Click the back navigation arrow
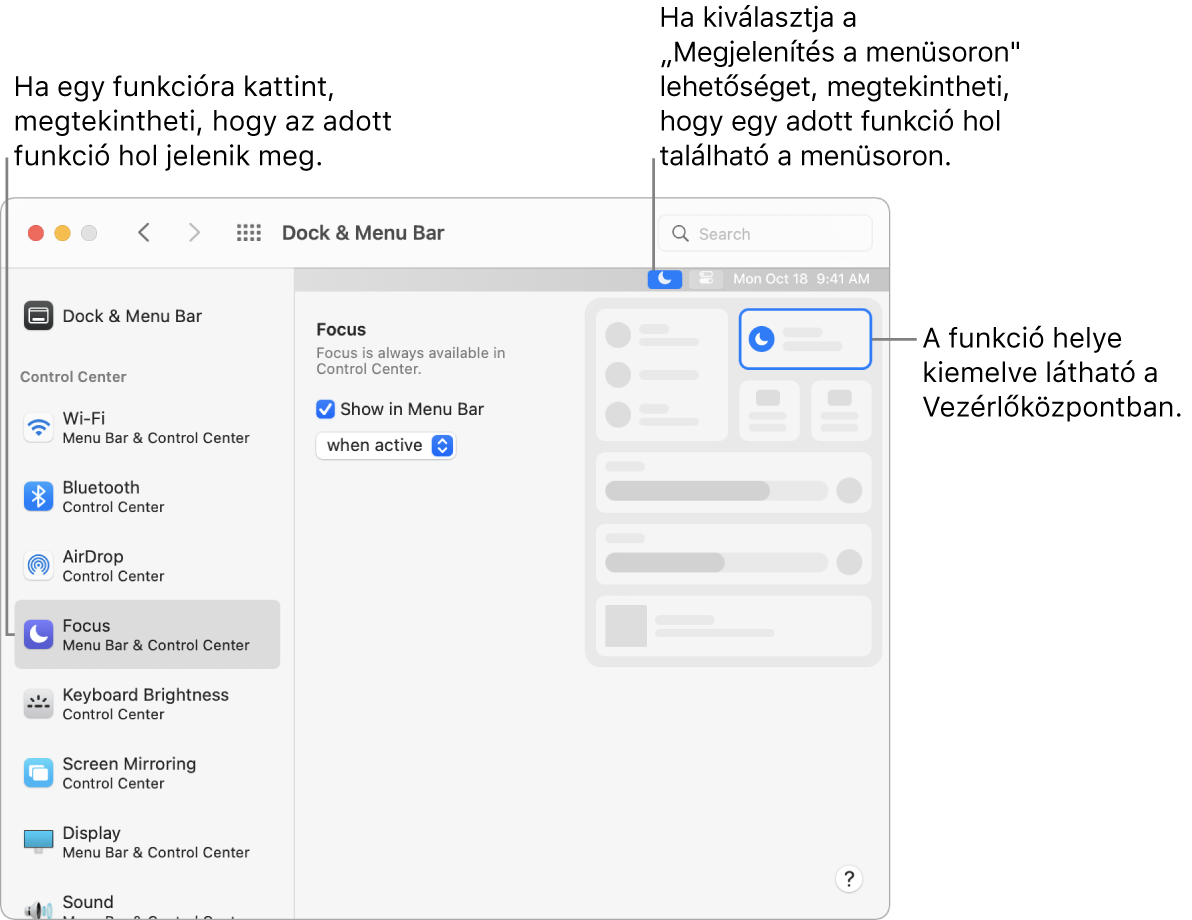Viewport: 1192px width, 920px height. click(x=144, y=232)
